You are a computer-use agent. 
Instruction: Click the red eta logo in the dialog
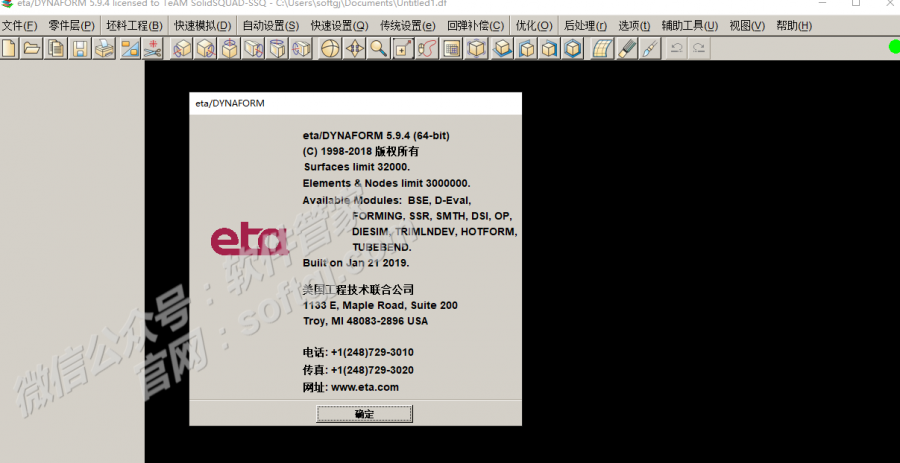coord(249,241)
